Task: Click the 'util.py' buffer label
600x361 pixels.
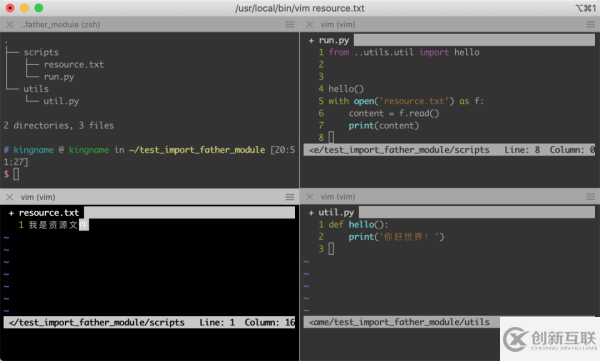Action: (x=336, y=212)
